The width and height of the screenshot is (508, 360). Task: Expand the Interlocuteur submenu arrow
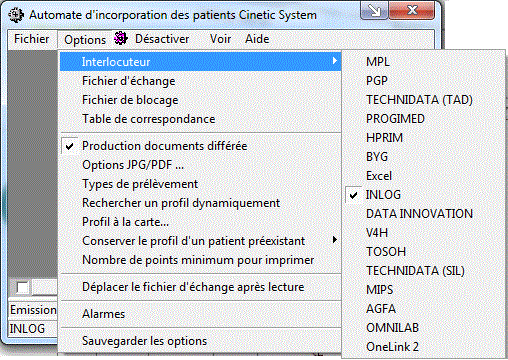point(335,61)
